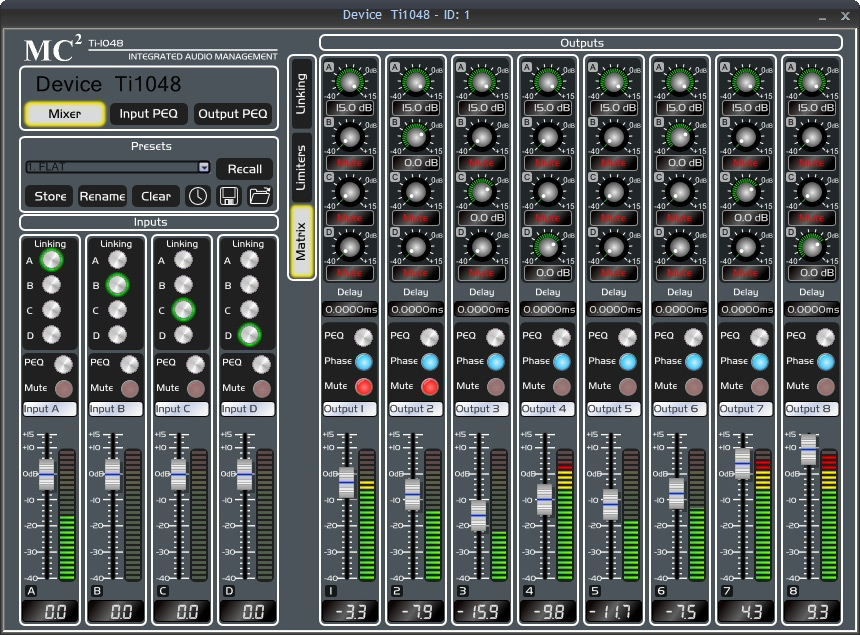
Task: Click the Input C name field
Action: coord(182,409)
